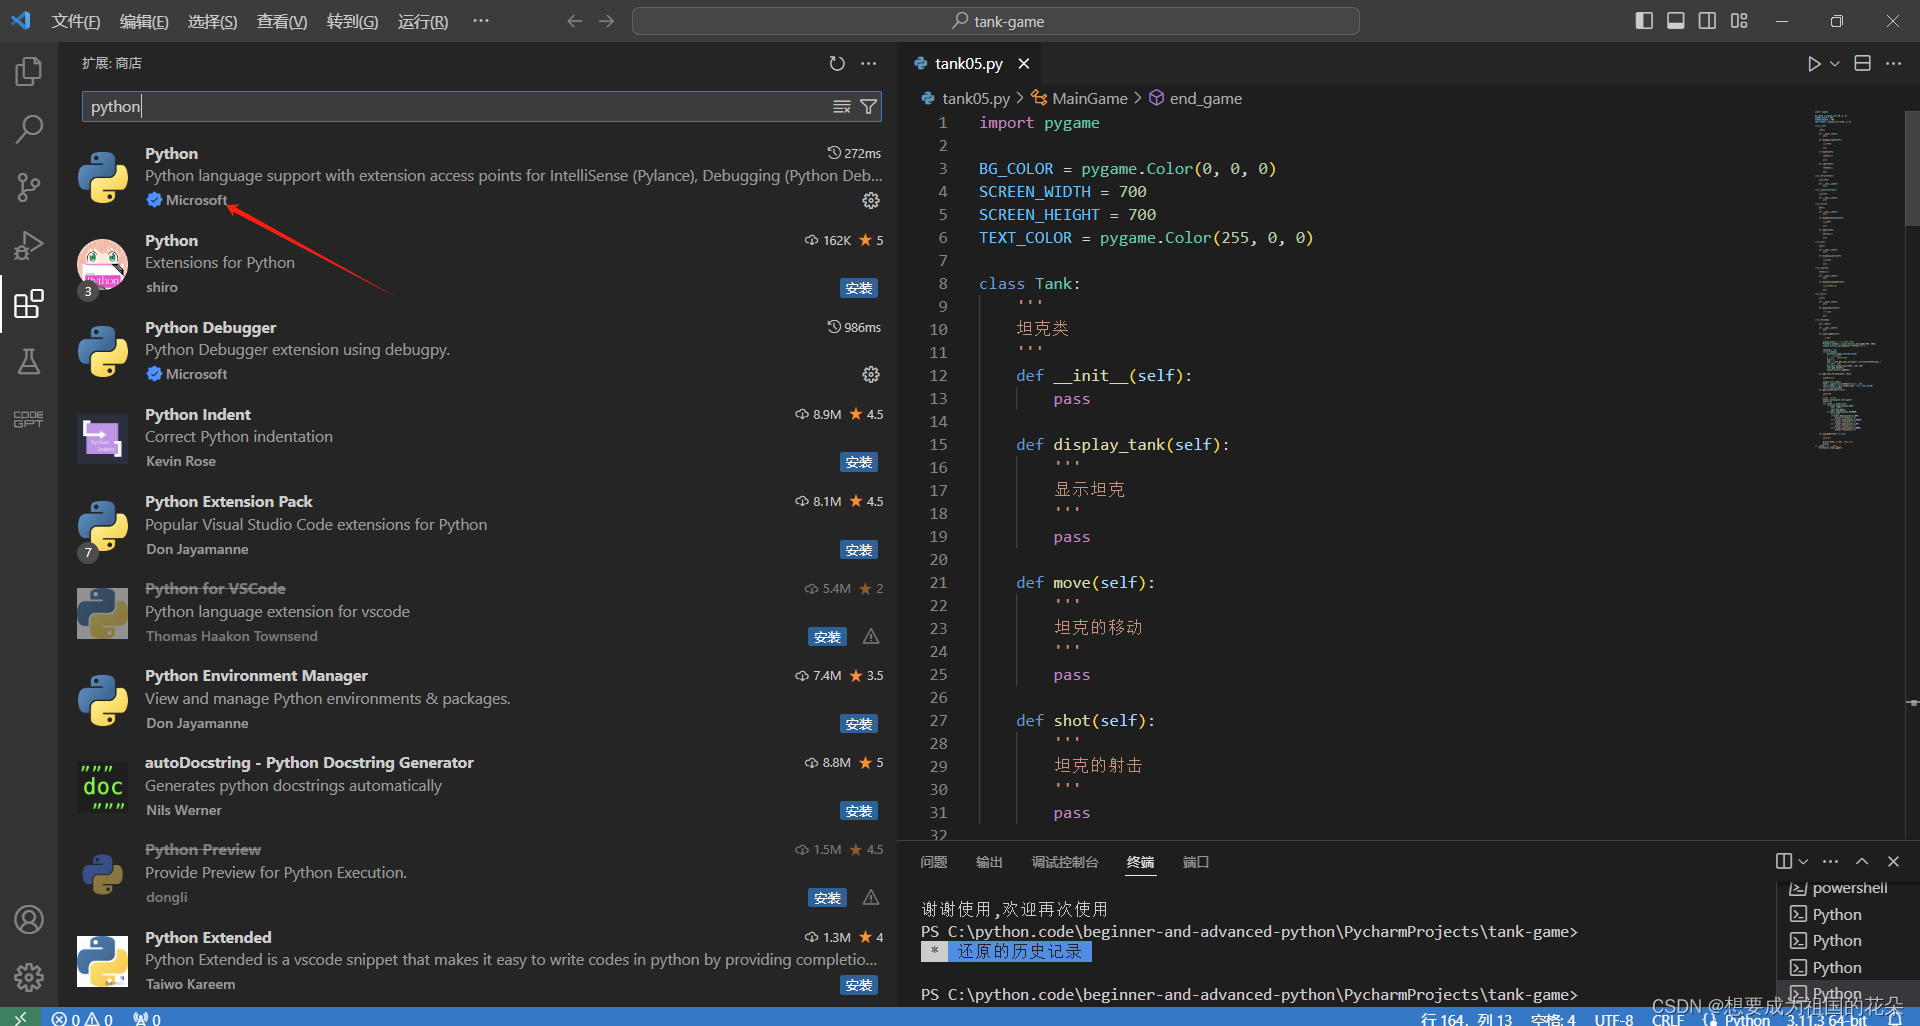The image size is (1920, 1026).
Task: Close the terminal panel
Action: point(1893,861)
